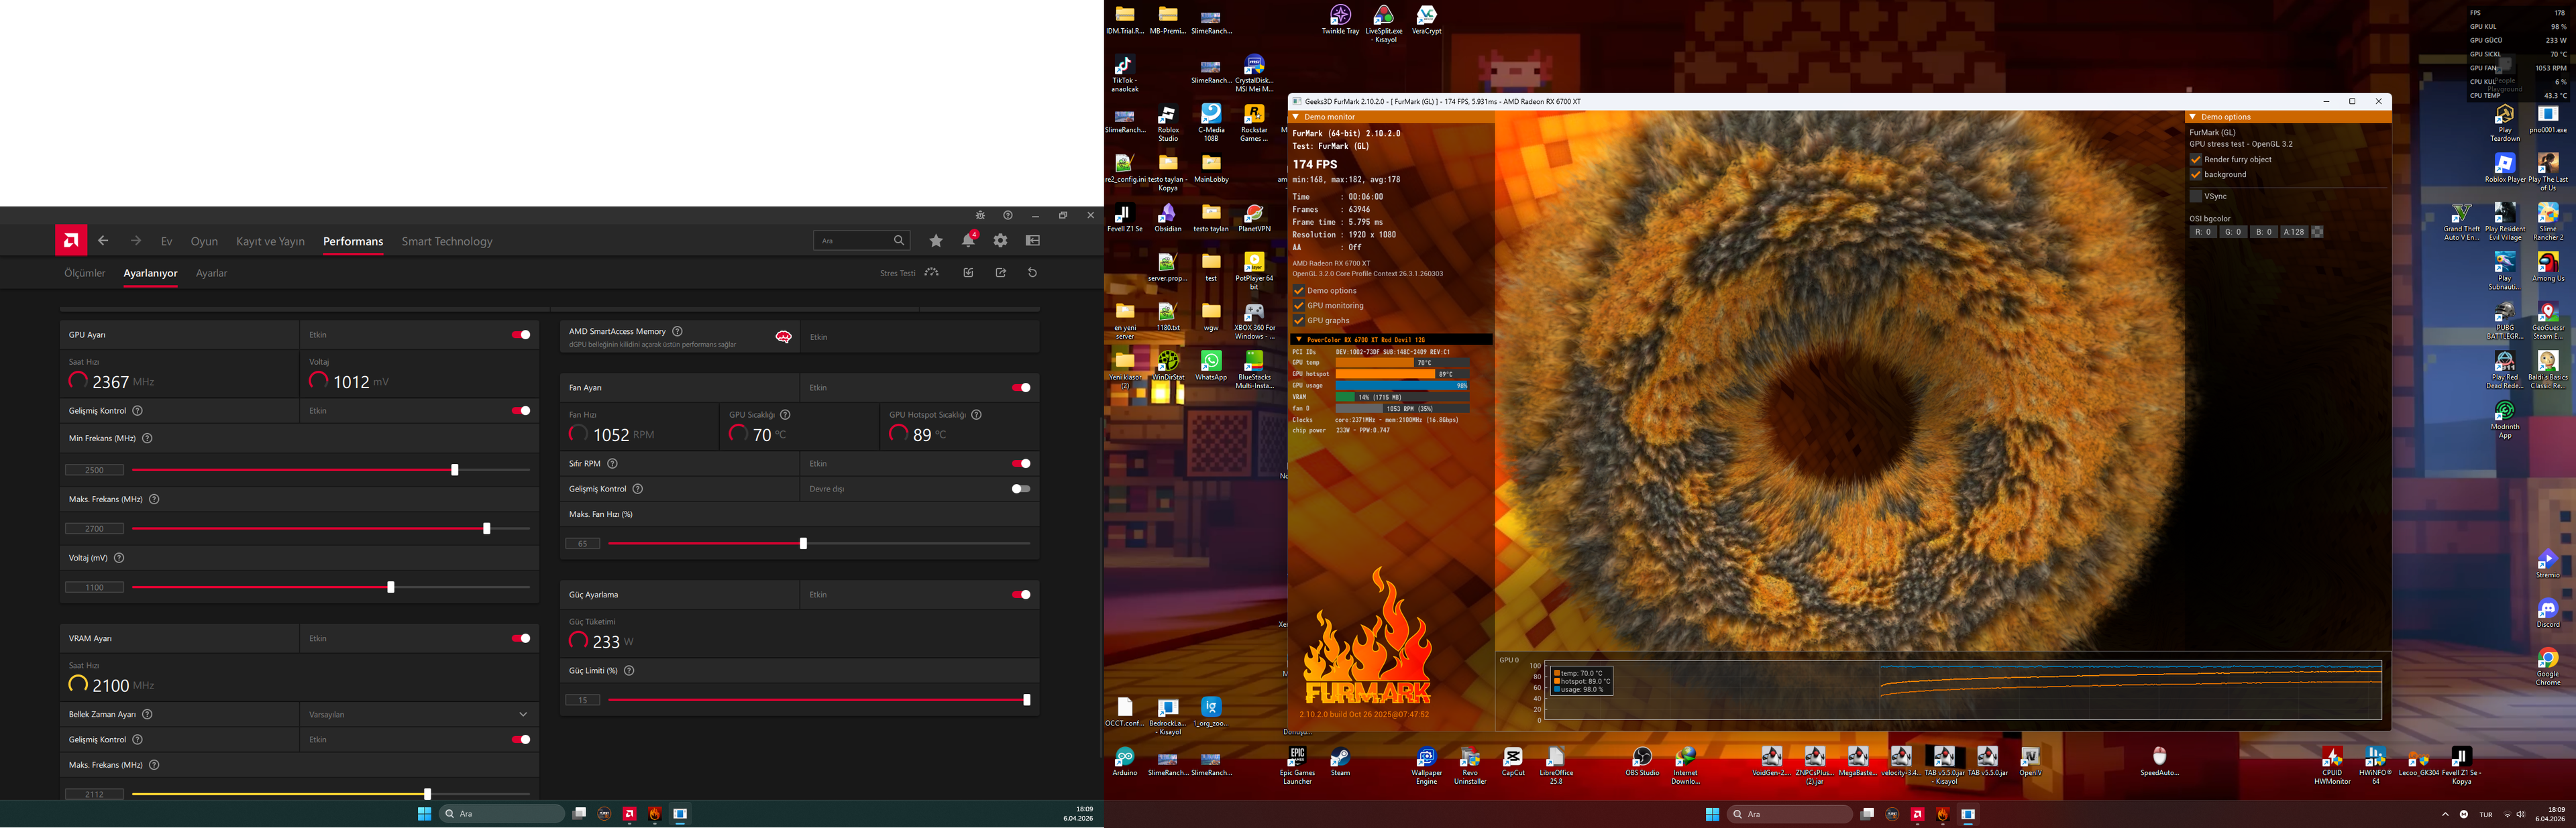Screen dimensions: 2576x828
Task: Uncheck background option in FurMark
Action: (2196, 174)
